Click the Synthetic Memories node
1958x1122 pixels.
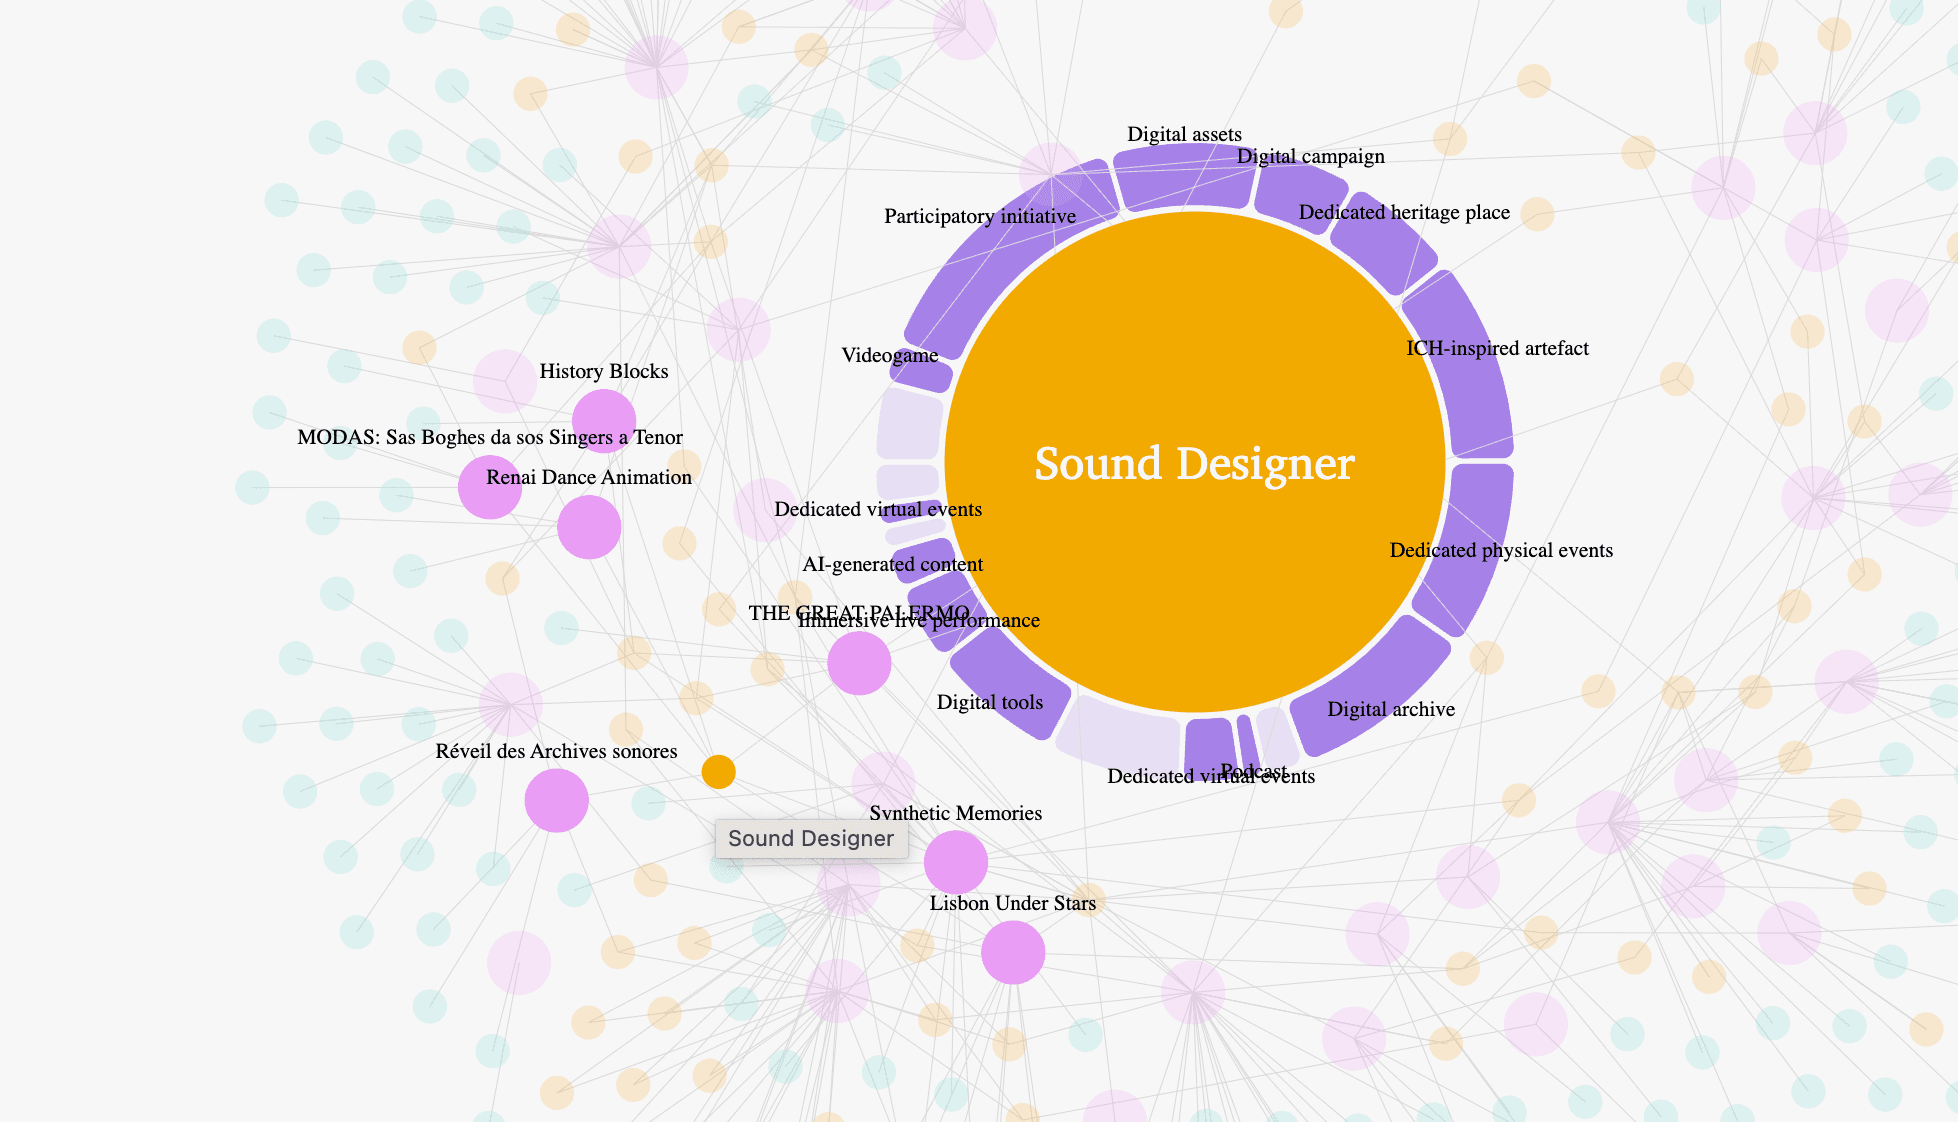(x=955, y=862)
